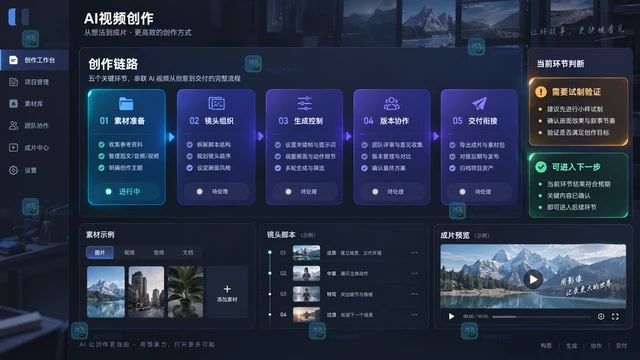
Task: Click the timeline dot for shot 01
Action: click(270, 253)
